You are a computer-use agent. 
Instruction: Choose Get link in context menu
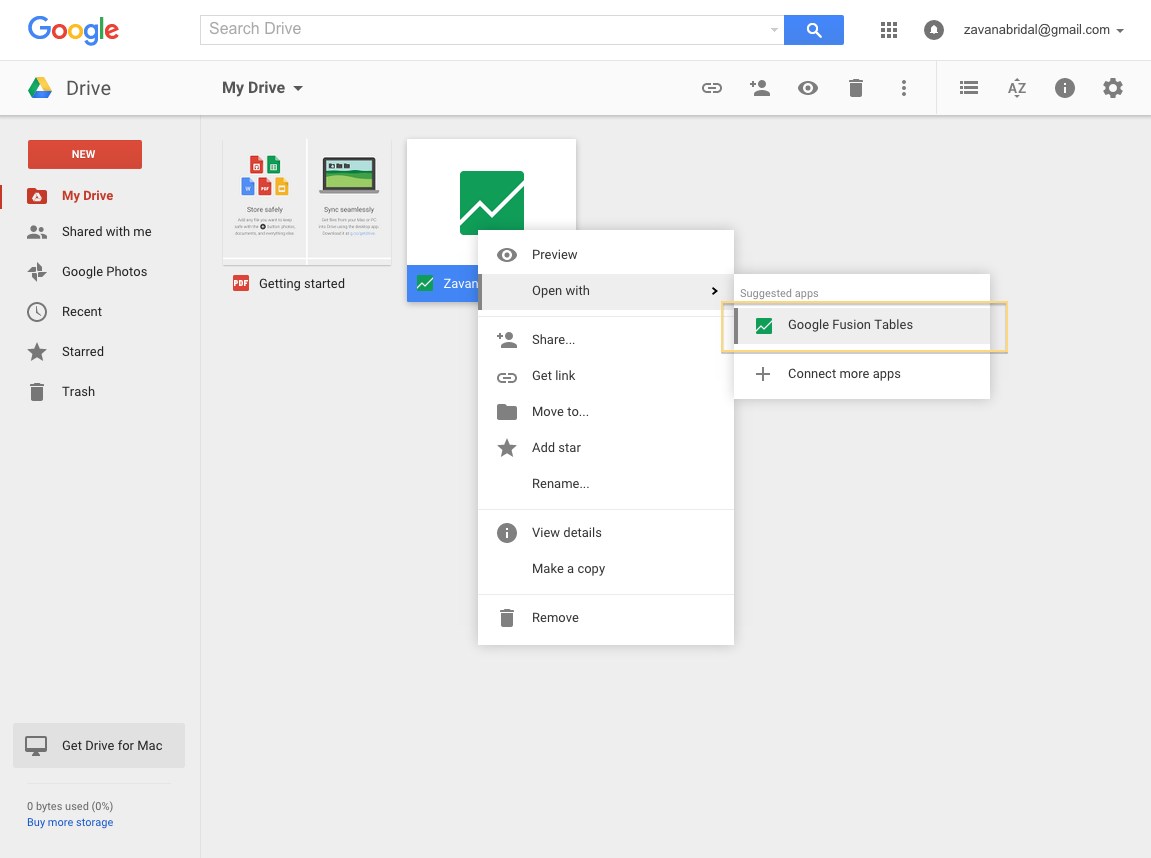606,376
